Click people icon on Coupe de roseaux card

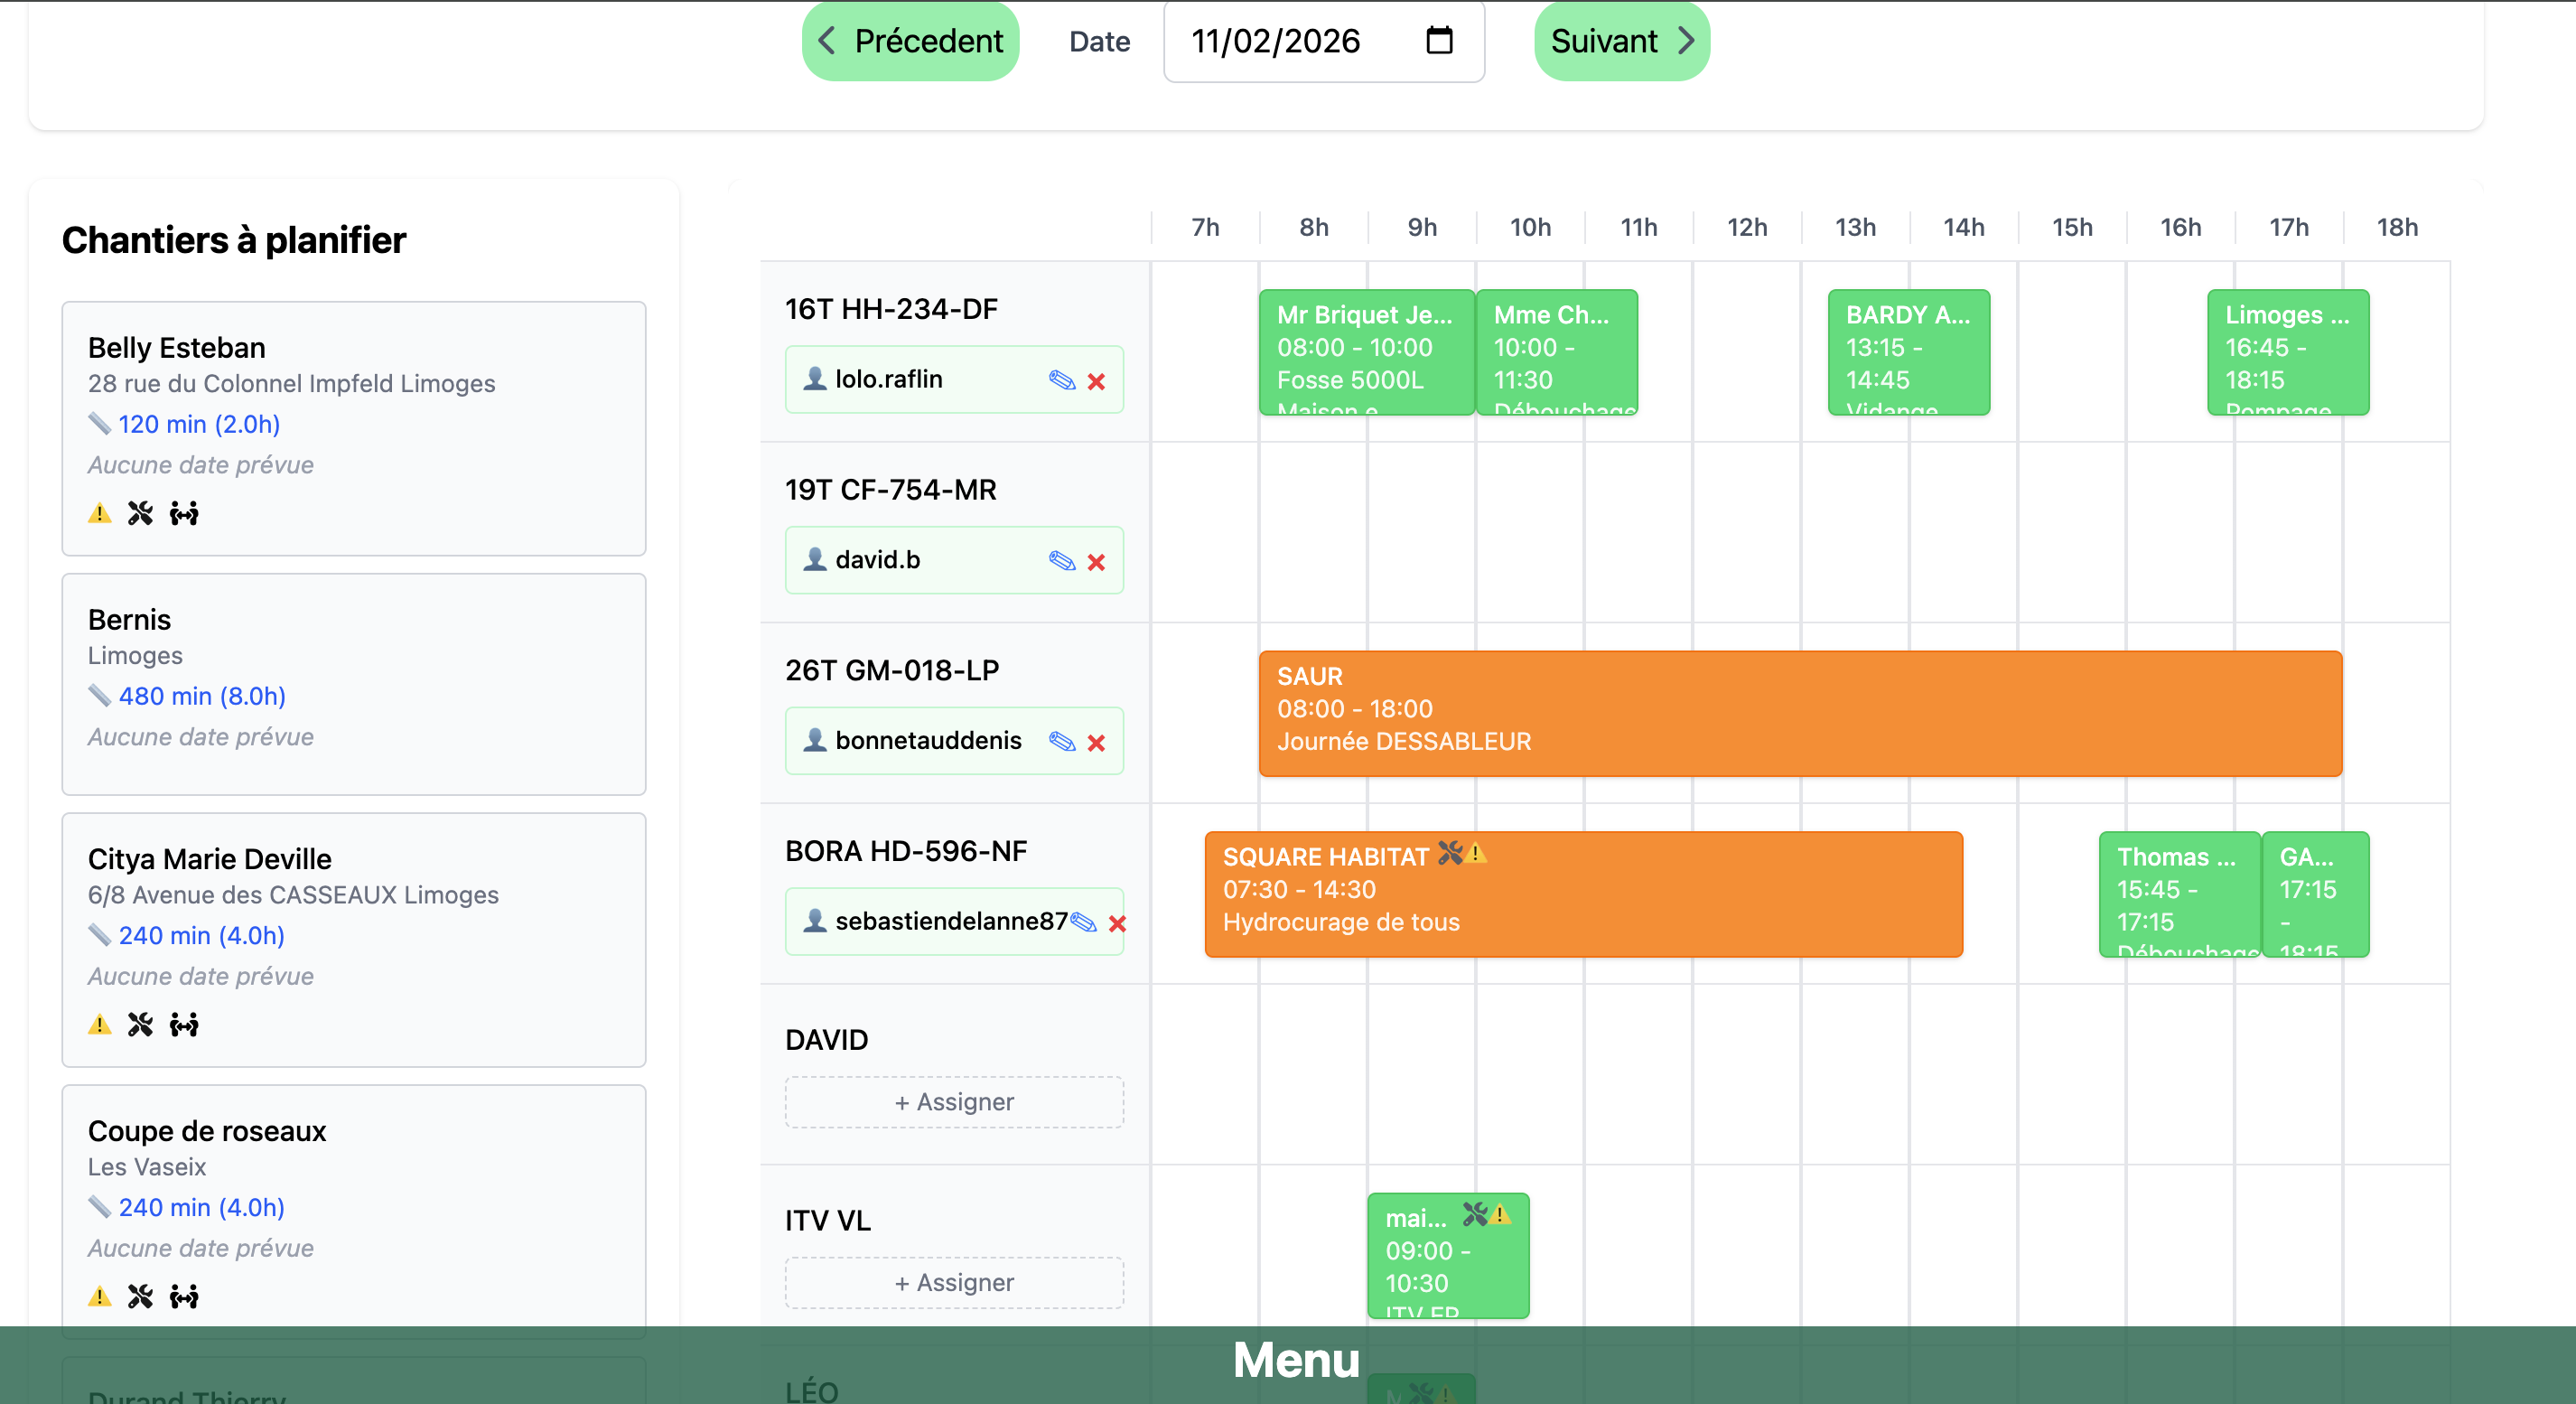tap(184, 1296)
